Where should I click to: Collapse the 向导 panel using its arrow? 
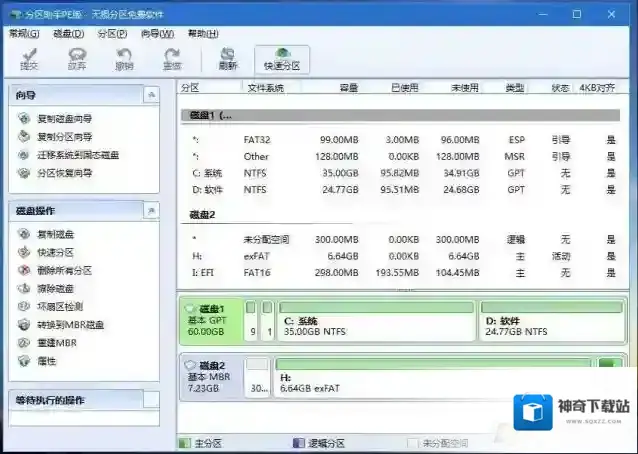[150, 95]
